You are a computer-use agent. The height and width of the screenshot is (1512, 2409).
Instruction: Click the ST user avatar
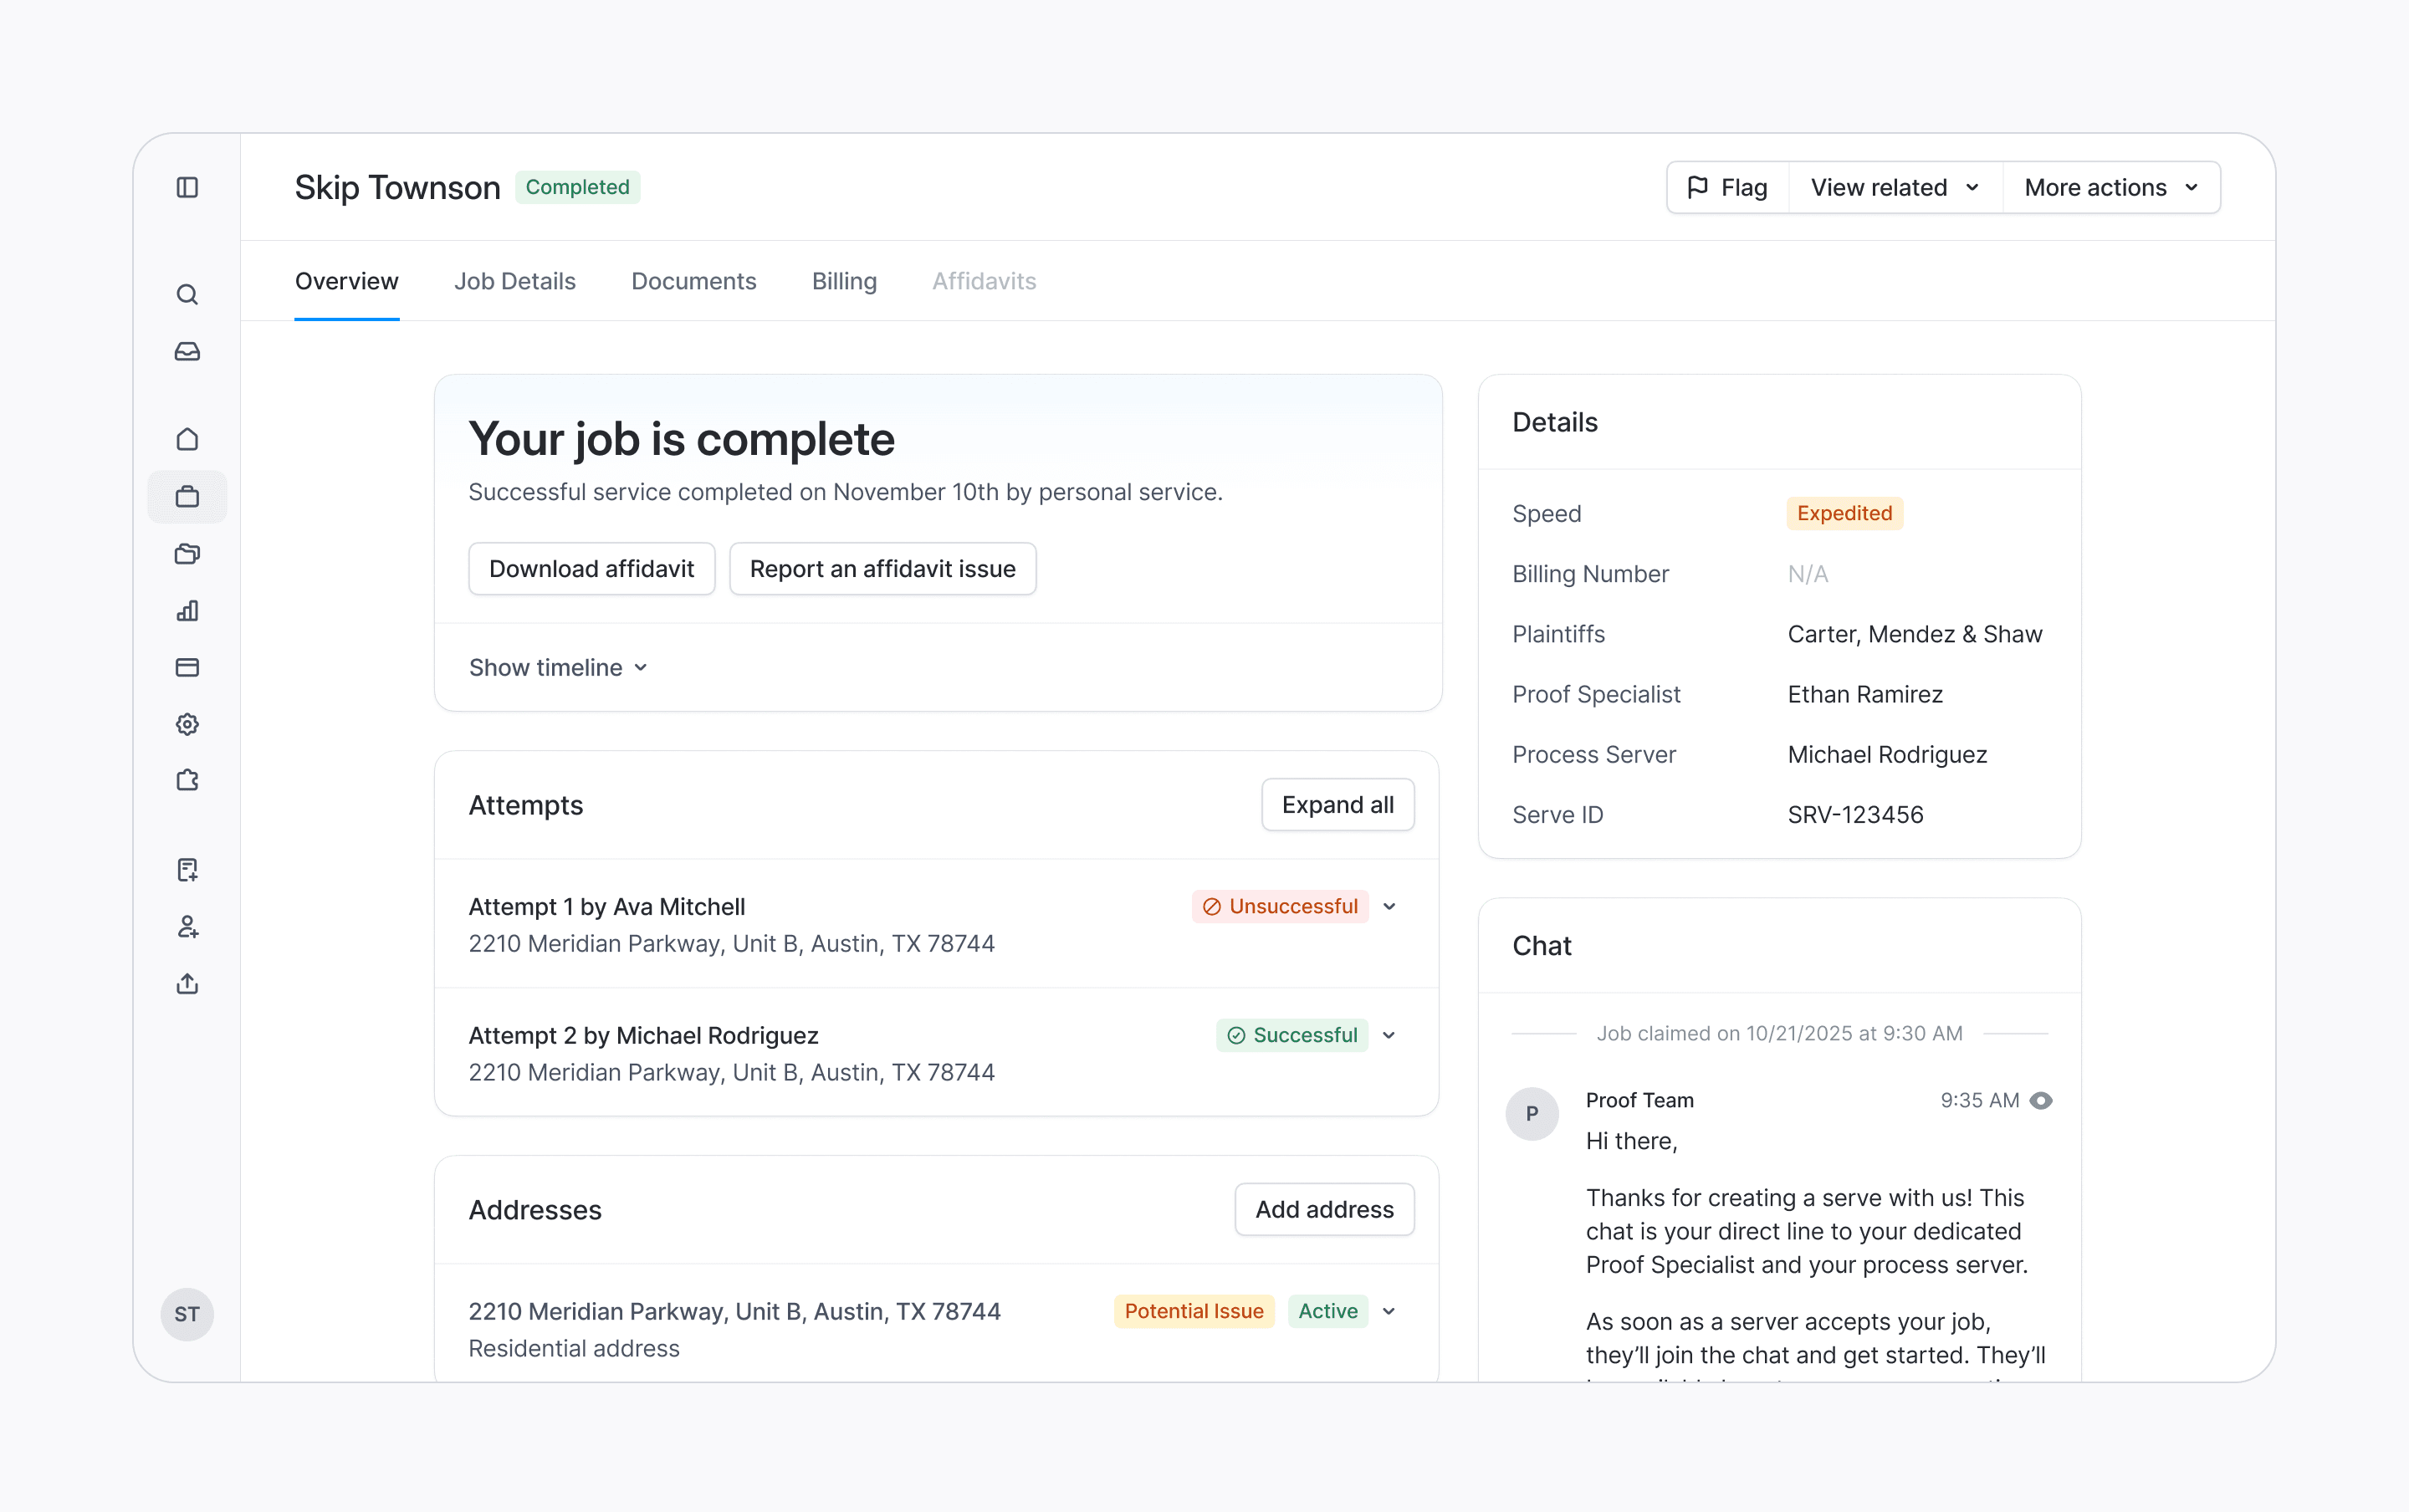187,1314
